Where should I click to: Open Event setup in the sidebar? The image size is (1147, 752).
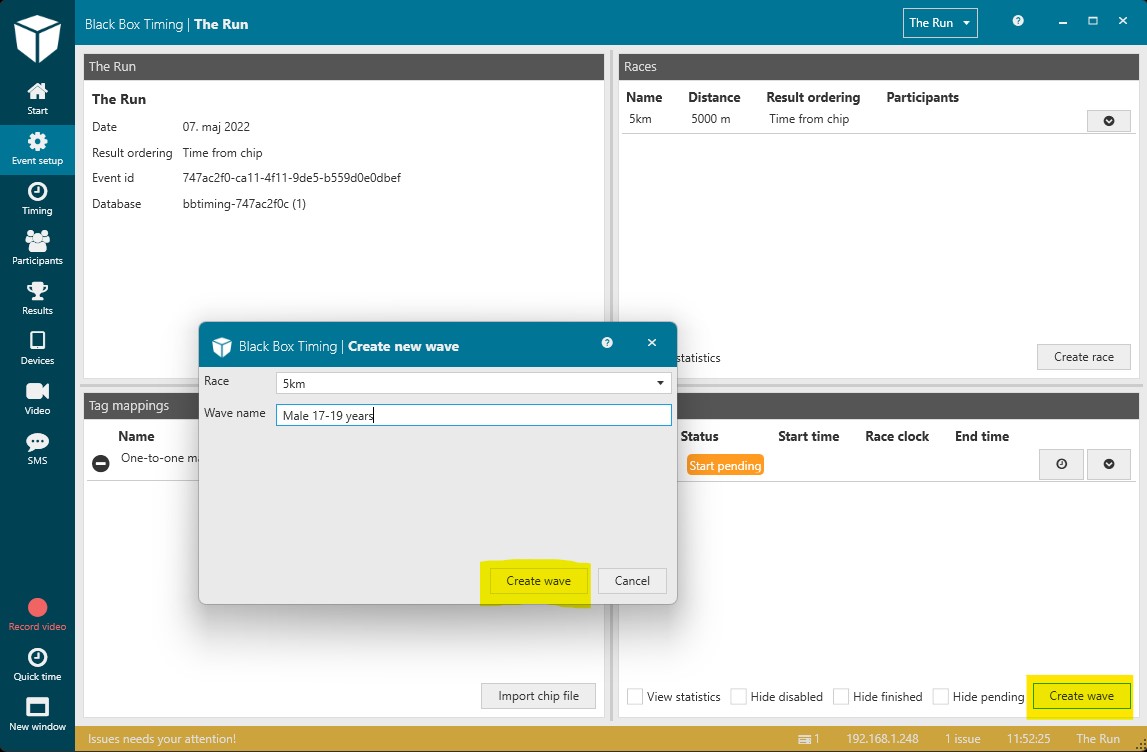(x=37, y=149)
